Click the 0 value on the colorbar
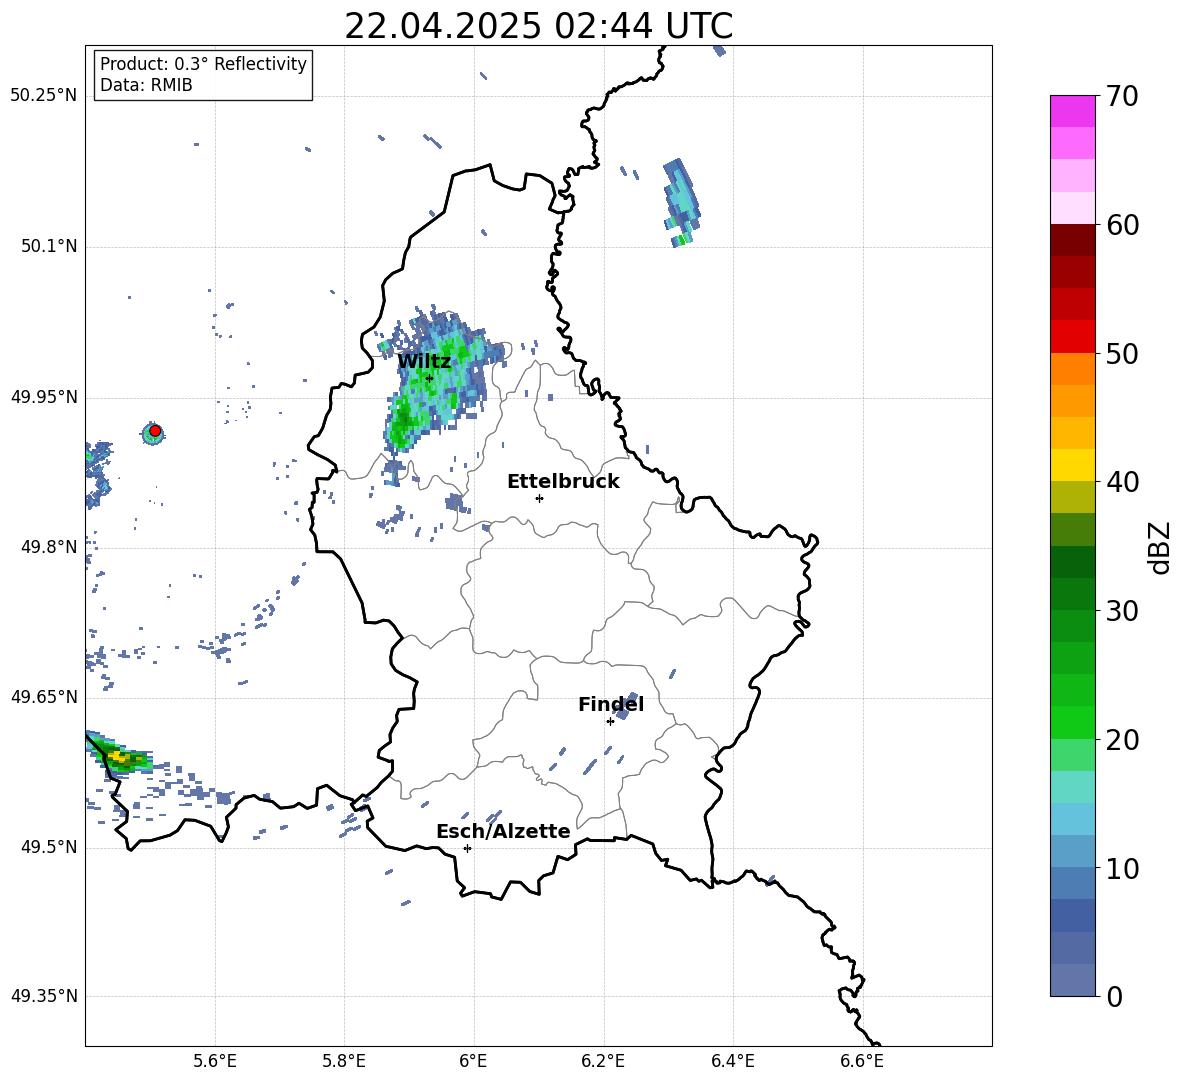The width and height of the screenshot is (1184, 1081). click(x=1114, y=996)
